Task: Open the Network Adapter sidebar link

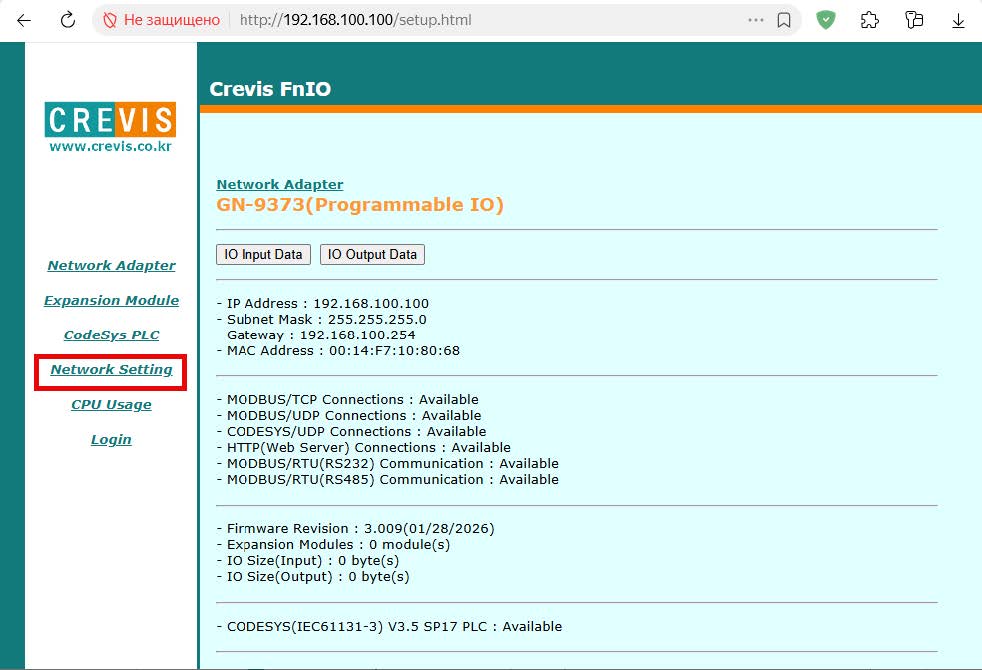Action: (x=111, y=265)
